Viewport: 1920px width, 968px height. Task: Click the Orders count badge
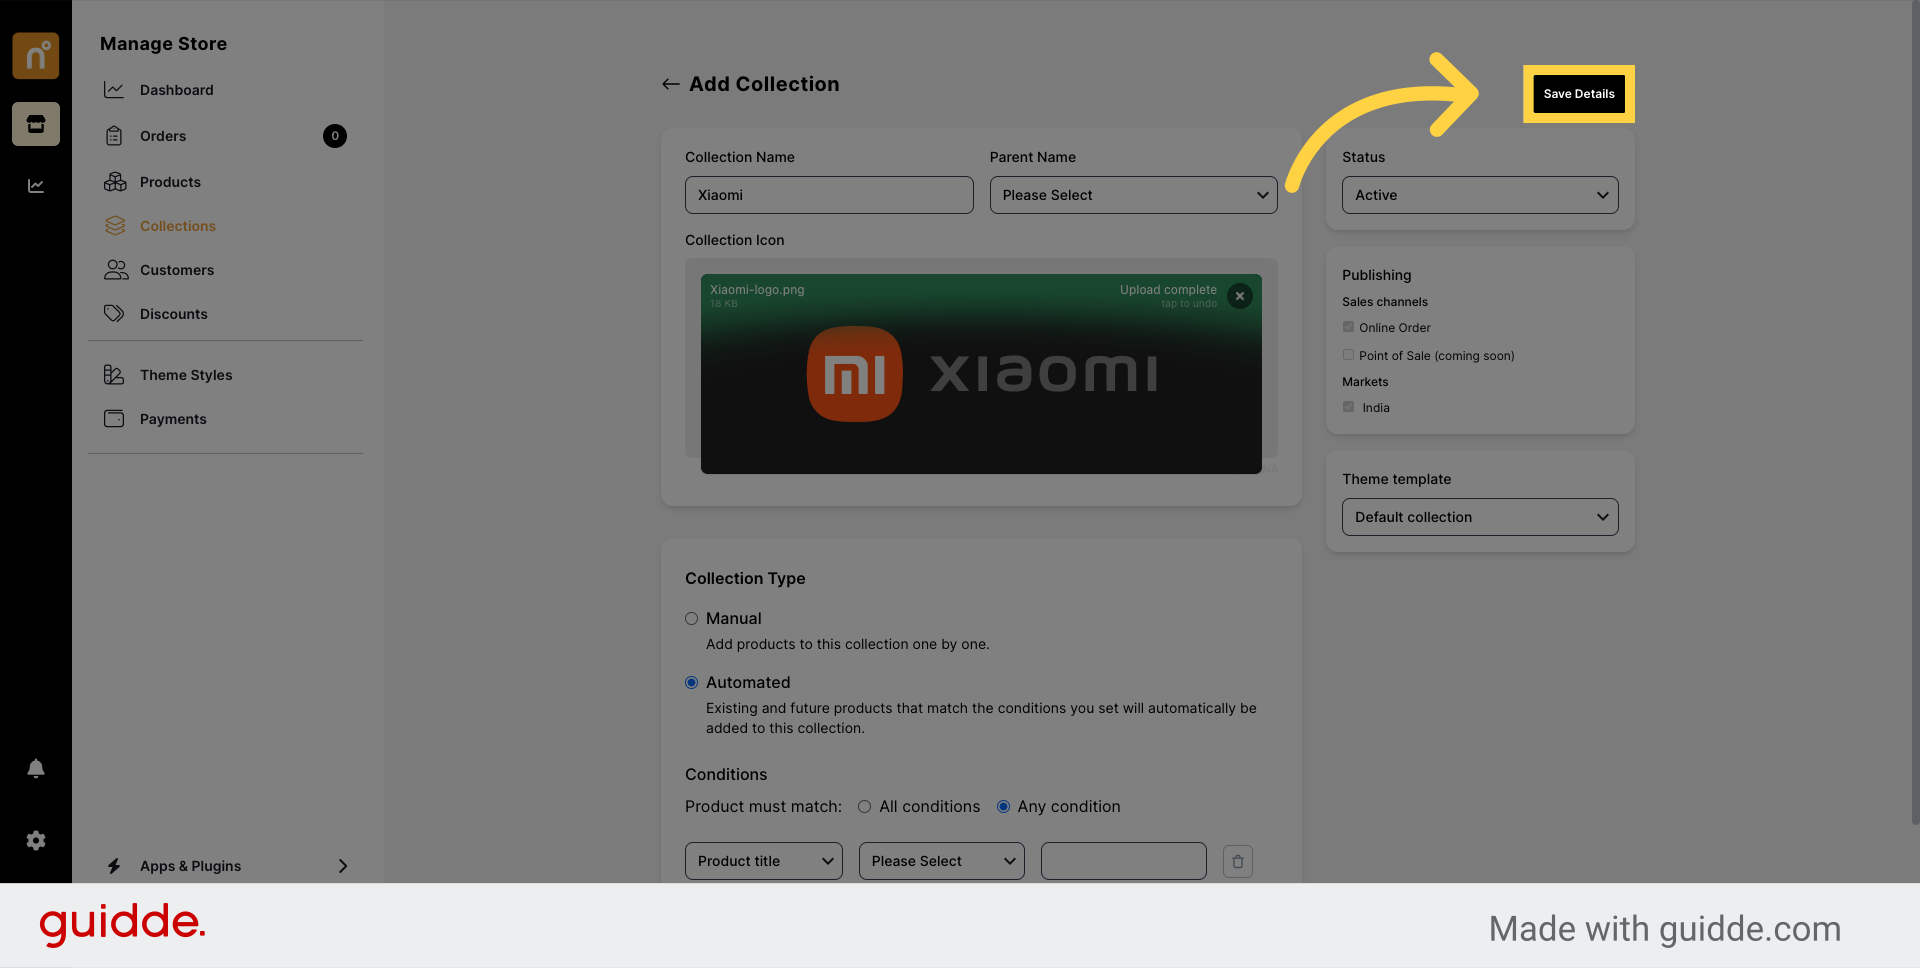(x=335, y=136)
